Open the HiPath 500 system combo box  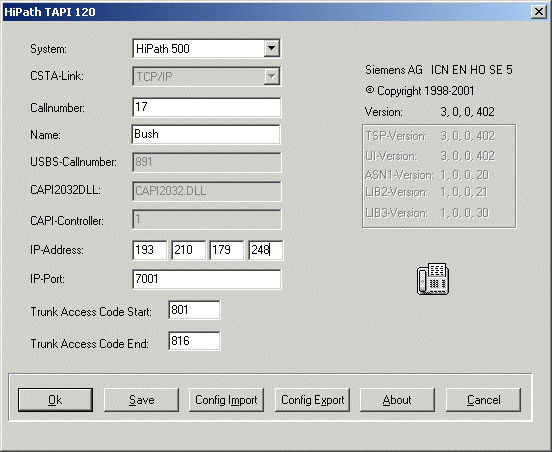(x=206, y=48)
